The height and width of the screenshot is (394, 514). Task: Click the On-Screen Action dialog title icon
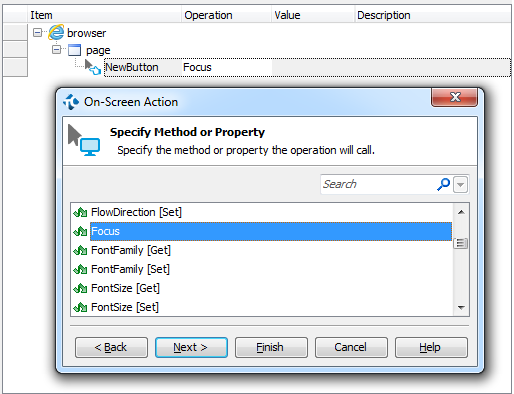click(x=71, y=102)
